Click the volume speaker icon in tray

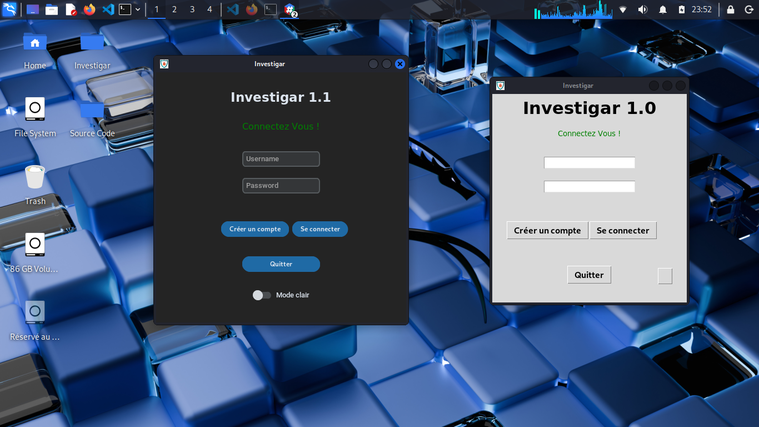coord(643,9)
